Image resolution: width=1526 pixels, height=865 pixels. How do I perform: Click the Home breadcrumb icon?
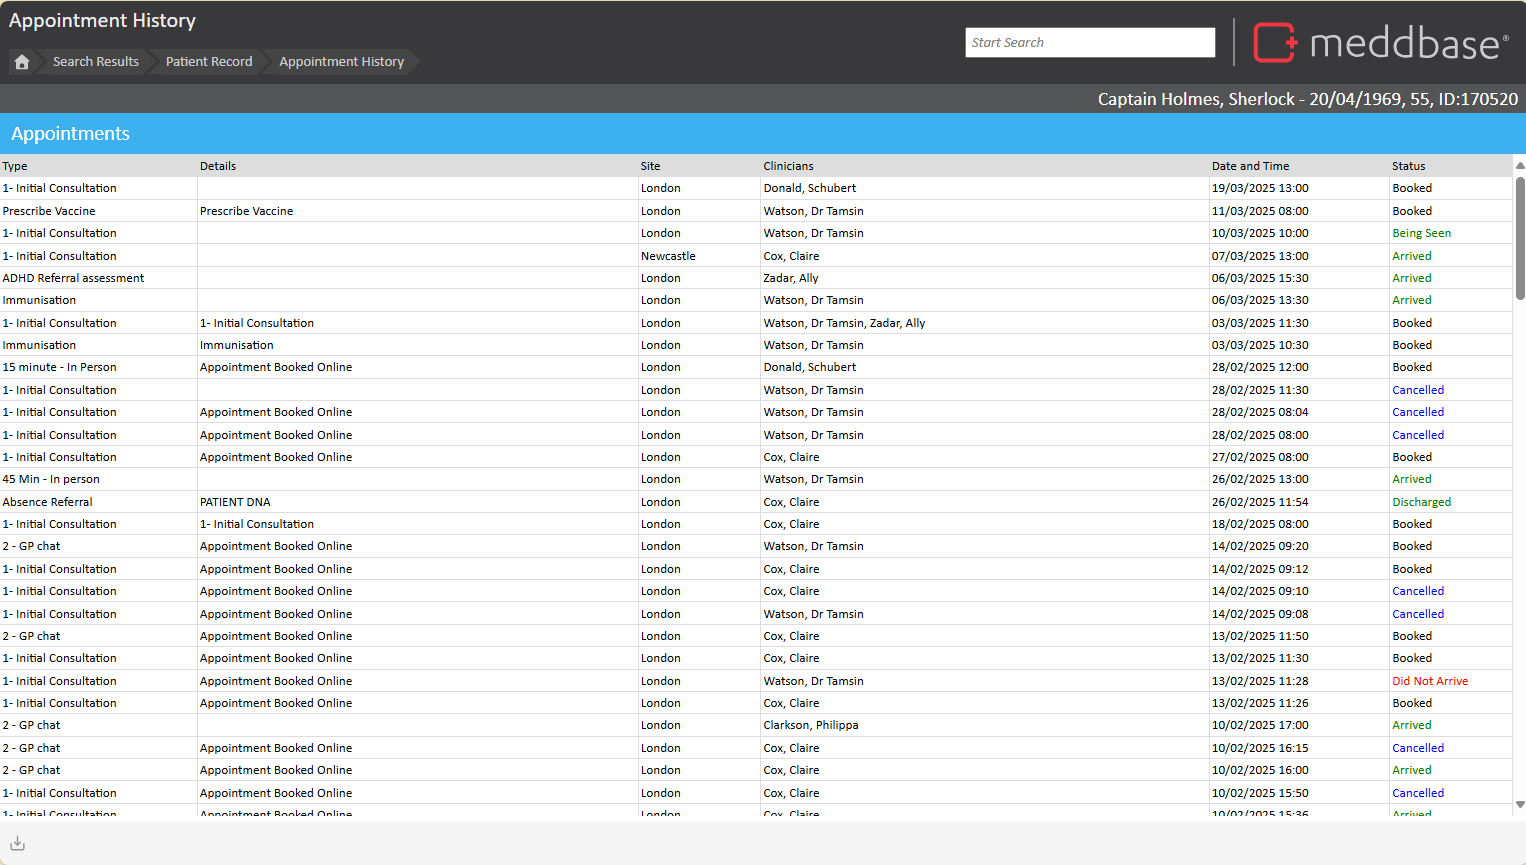pyautogui.click(x=22, y=62)
